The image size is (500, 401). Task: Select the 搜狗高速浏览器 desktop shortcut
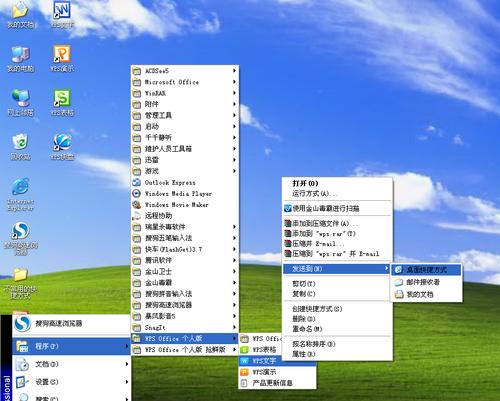pos(20,238)
